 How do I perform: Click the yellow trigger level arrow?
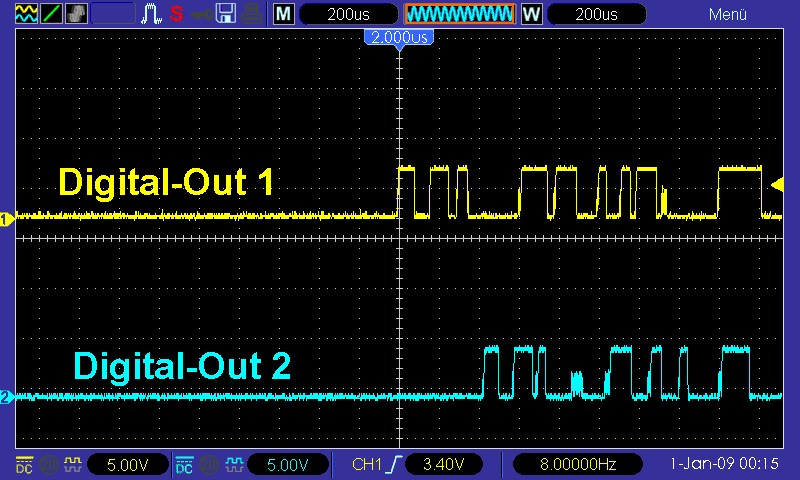click(777, 184)
